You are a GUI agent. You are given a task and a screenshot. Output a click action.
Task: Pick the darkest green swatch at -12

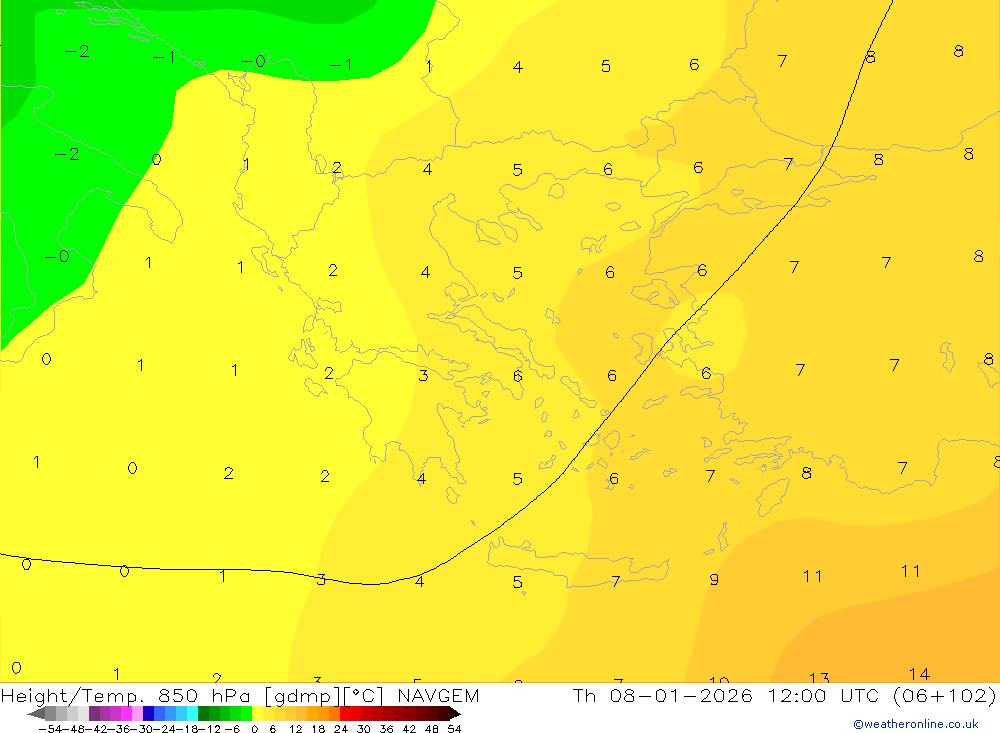203,714
